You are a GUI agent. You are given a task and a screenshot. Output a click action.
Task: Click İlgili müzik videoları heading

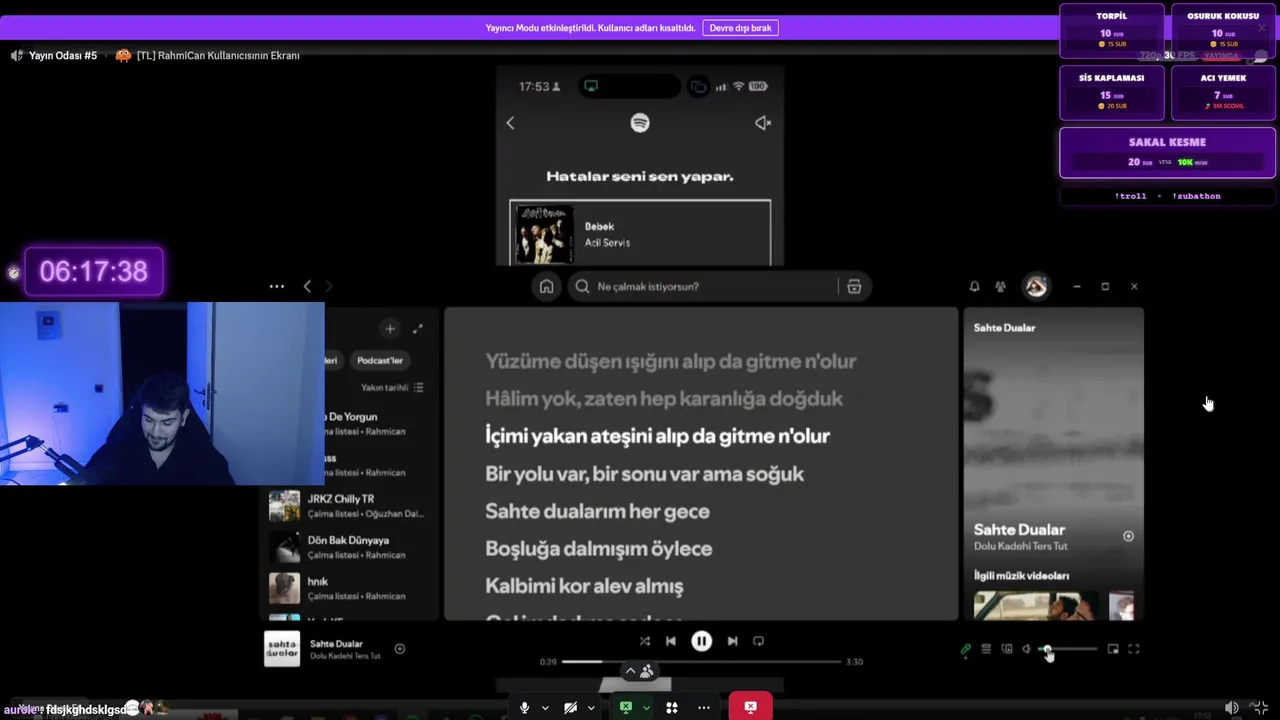1021,576
